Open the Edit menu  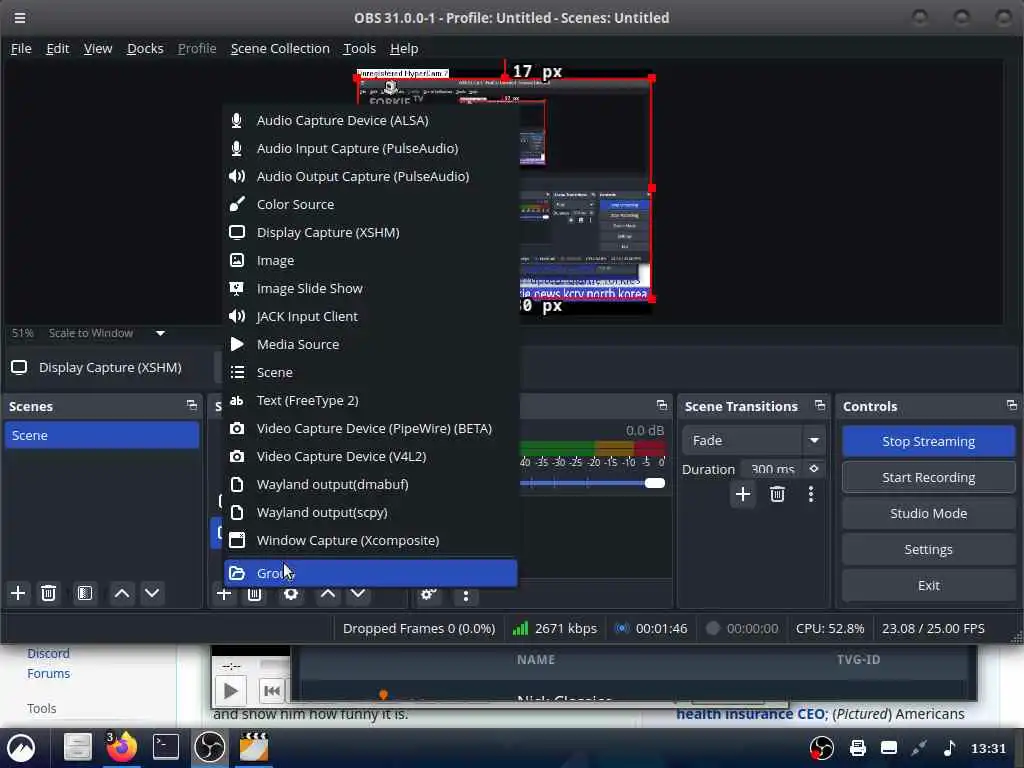57,48
